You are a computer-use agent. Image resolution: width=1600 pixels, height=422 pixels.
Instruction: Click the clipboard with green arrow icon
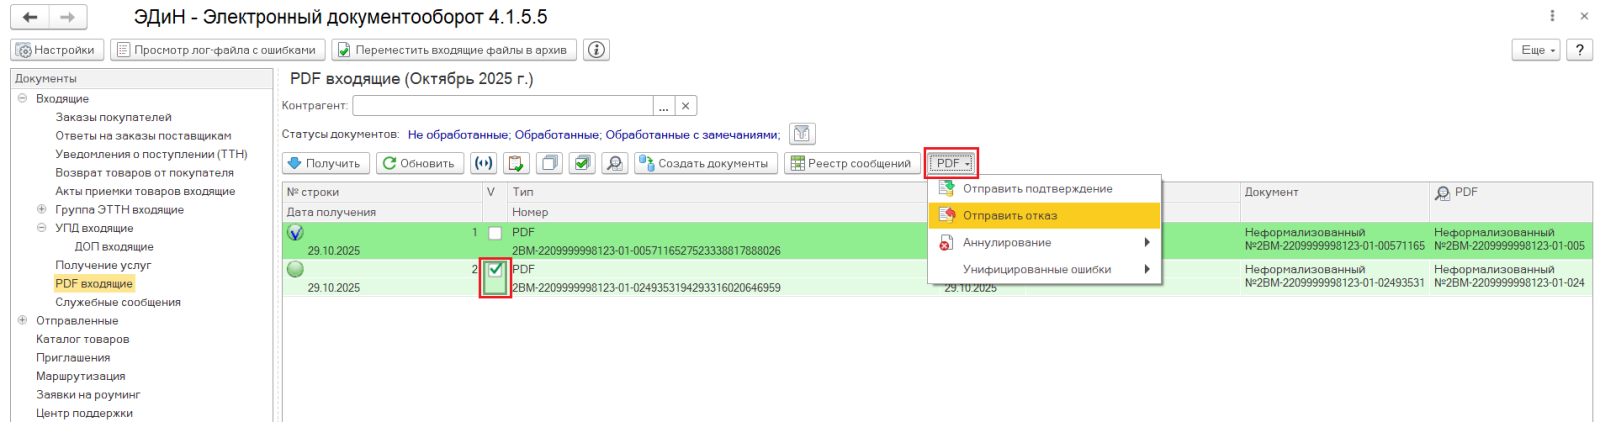click(516, 163)
